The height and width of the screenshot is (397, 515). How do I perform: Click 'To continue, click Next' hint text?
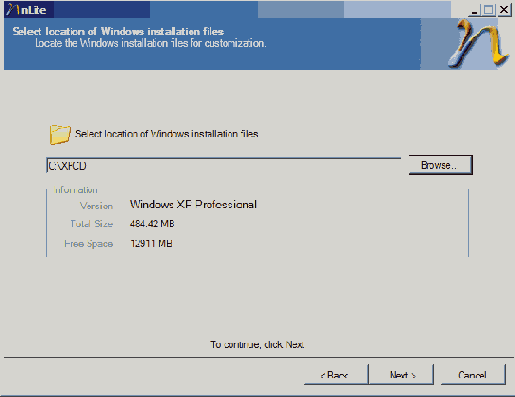[x=257, y=344]
